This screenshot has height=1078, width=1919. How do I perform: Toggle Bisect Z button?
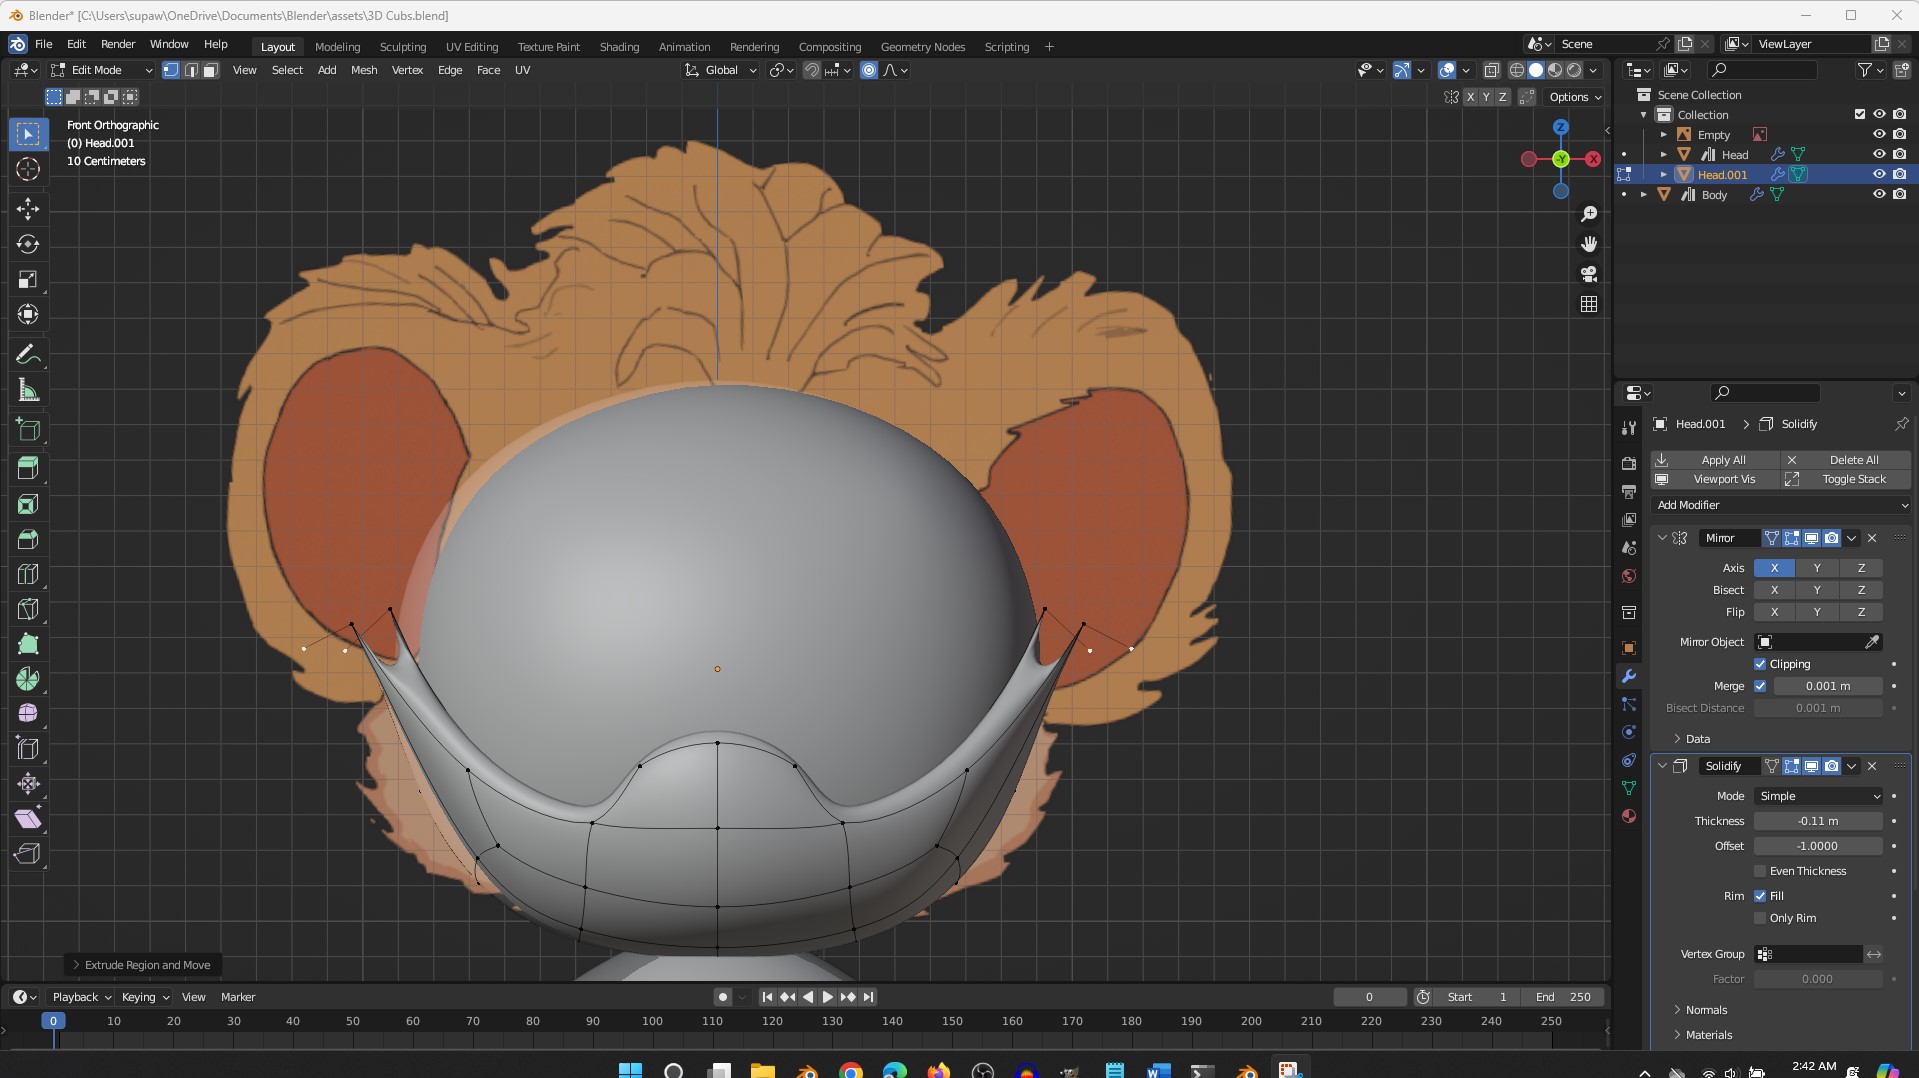(x=1861, y=590)
